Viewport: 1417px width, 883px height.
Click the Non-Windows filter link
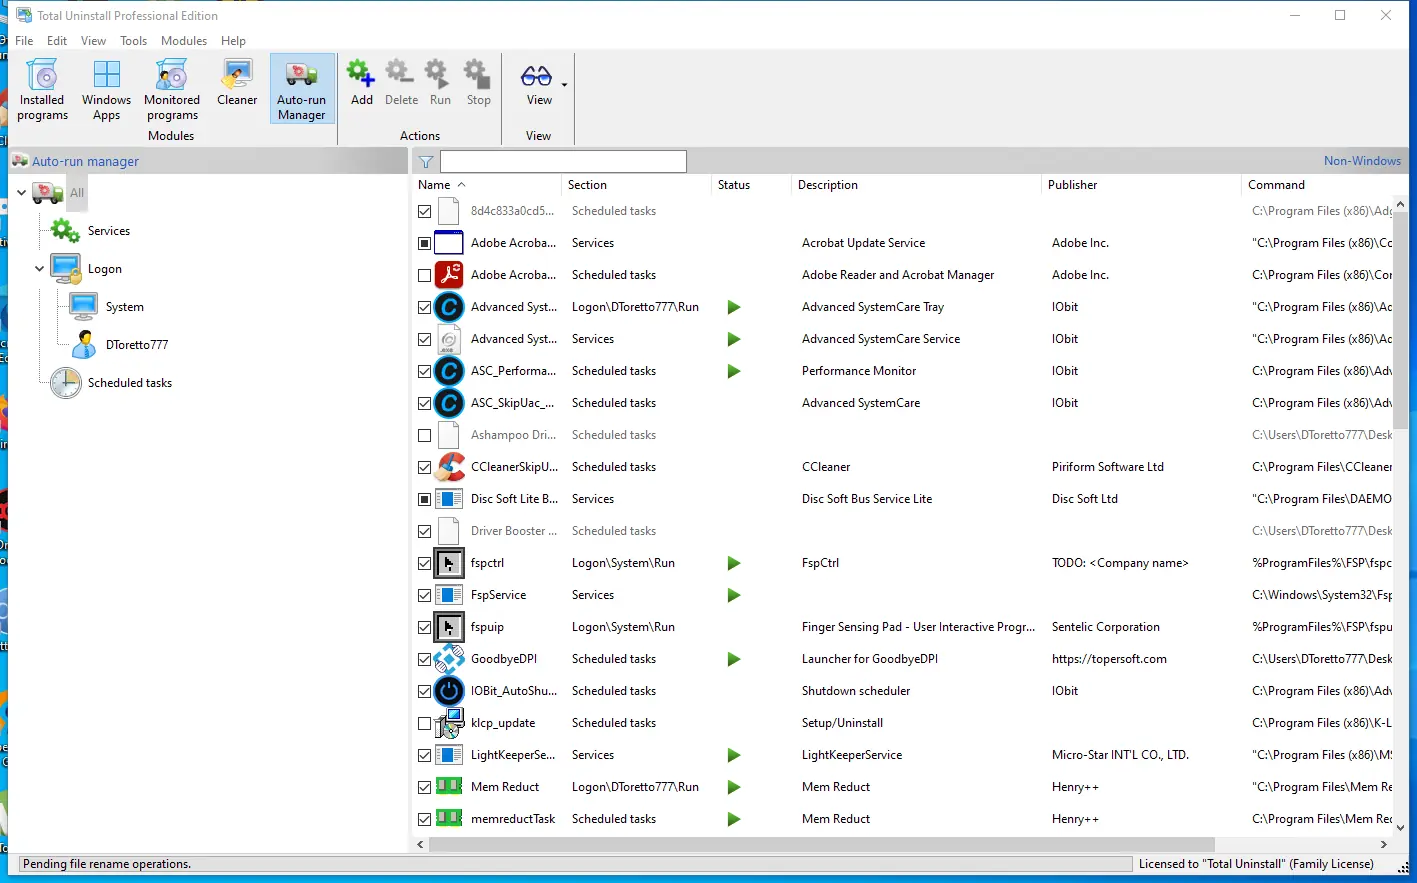tap(1362, 161)
